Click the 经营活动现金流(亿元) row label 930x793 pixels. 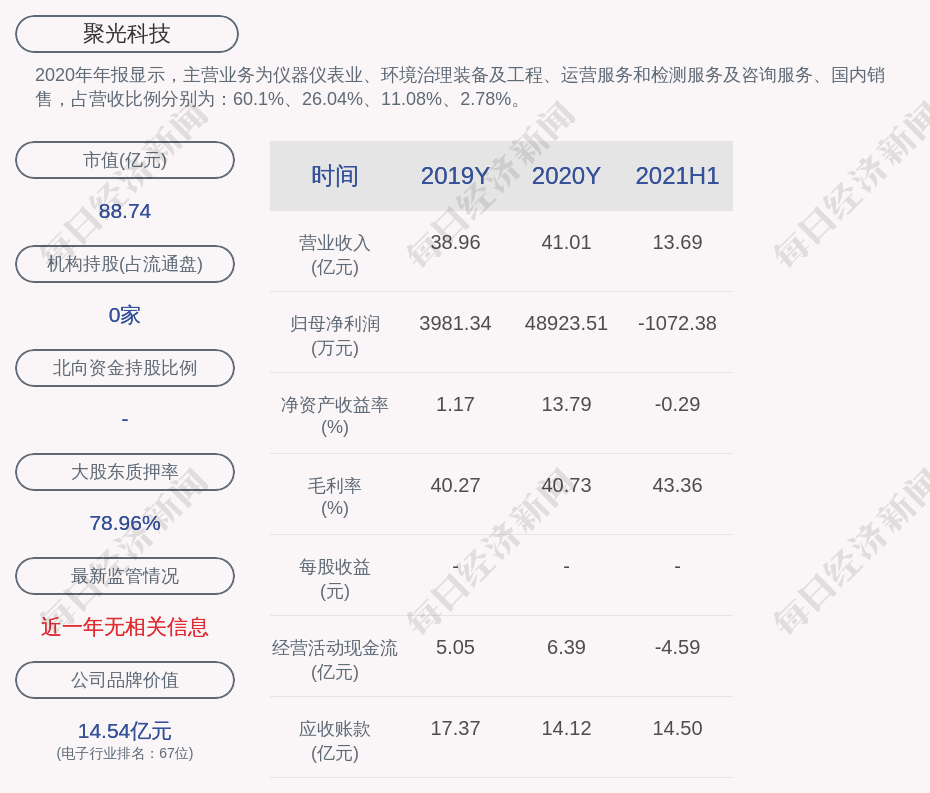coord(335,660)
